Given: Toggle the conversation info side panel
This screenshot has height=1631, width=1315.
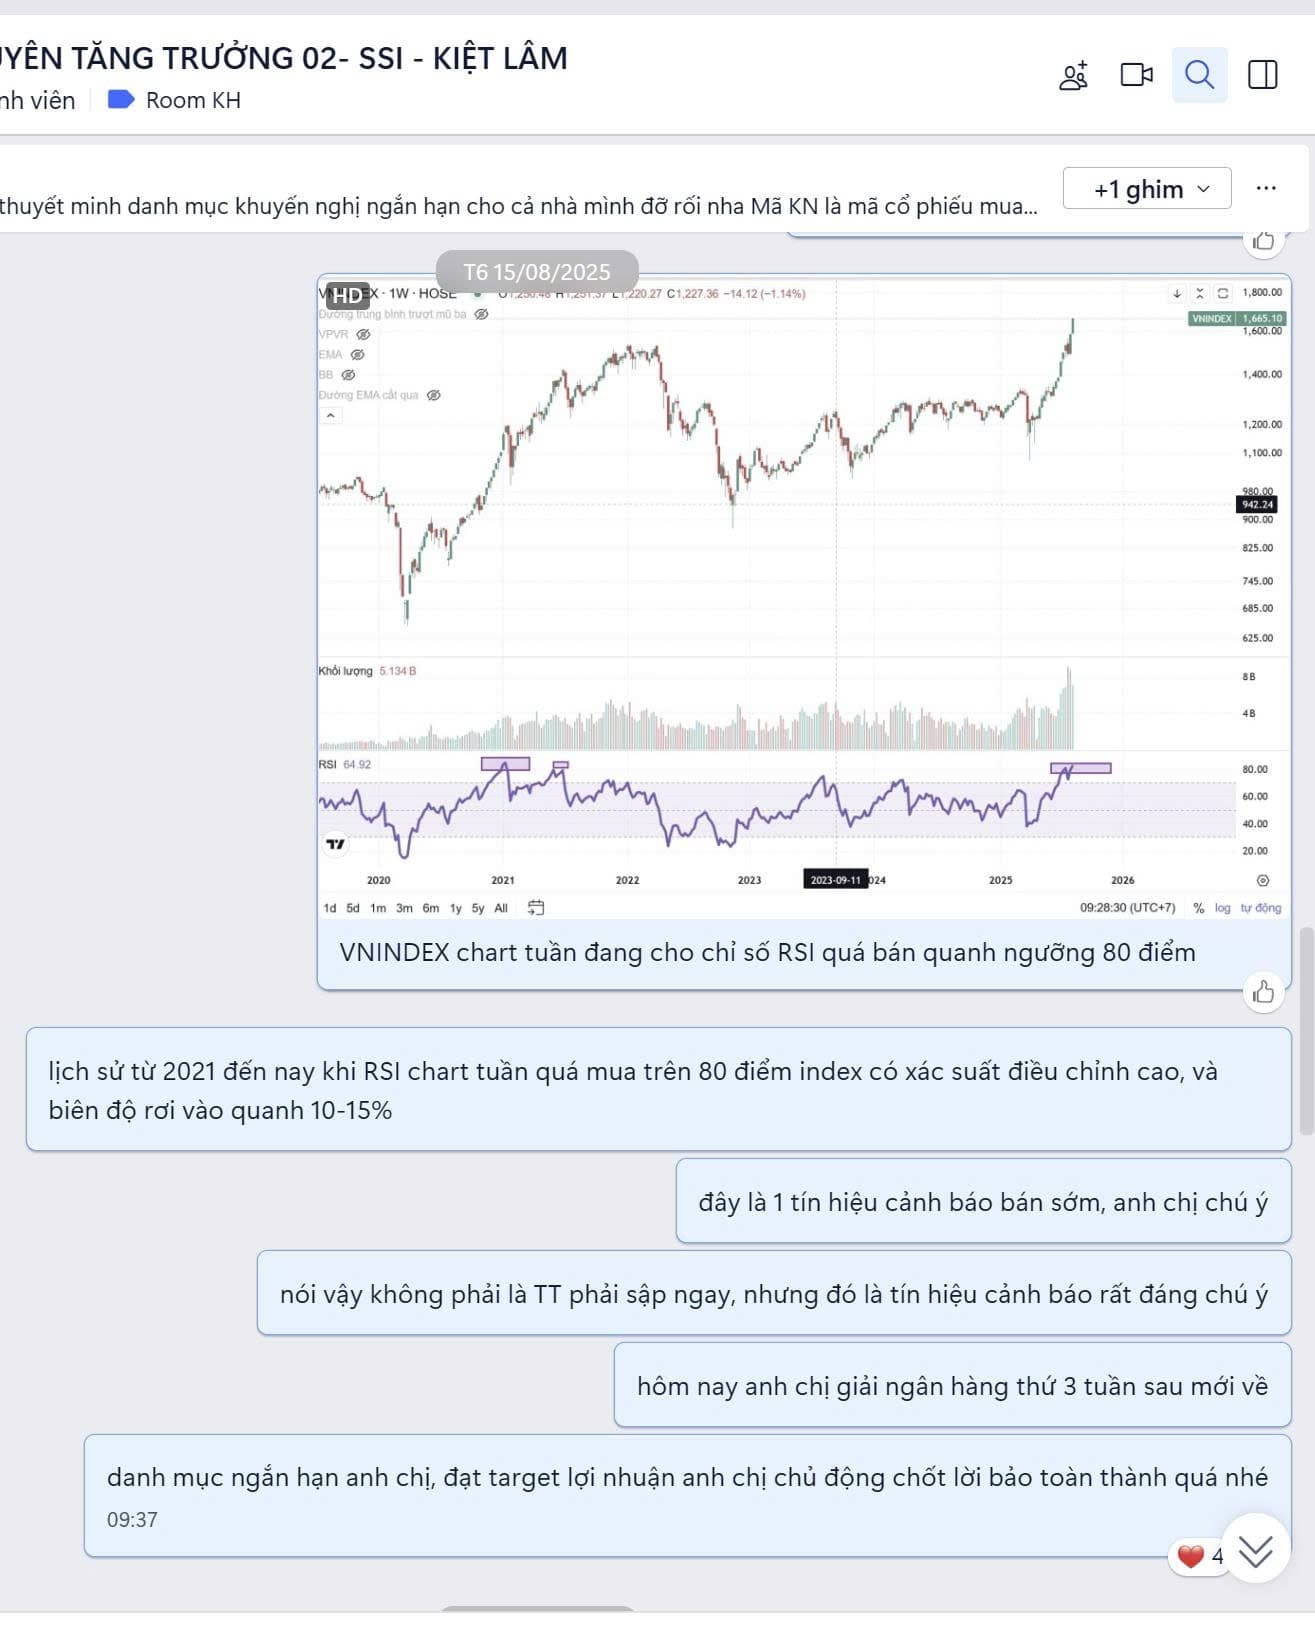Looking at the screenshot, I should tap(1262, 75).
